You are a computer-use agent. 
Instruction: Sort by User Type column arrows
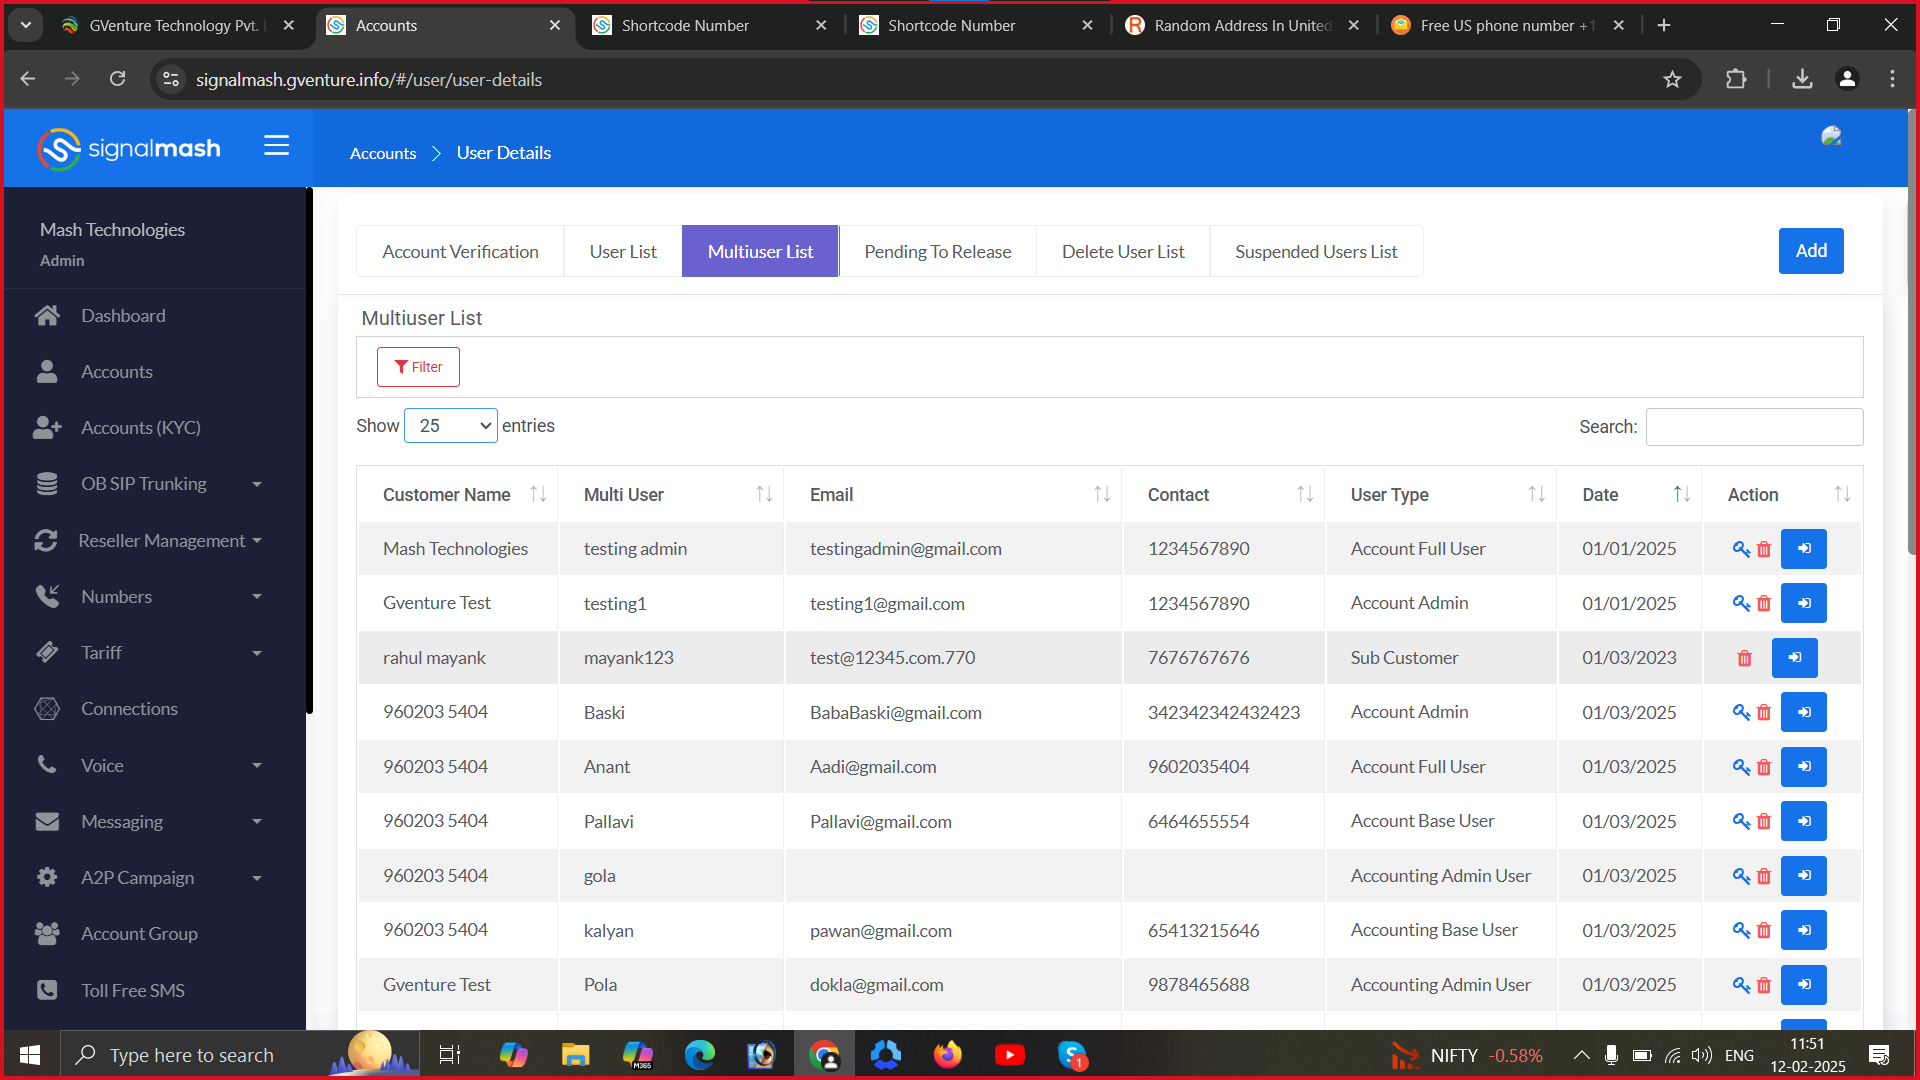click(1536, 495)
